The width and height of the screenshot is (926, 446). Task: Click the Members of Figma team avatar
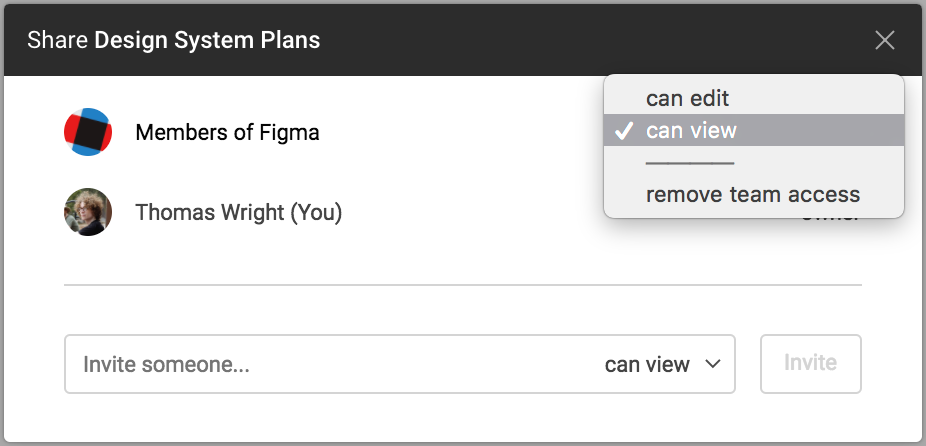tap(88, 131)
